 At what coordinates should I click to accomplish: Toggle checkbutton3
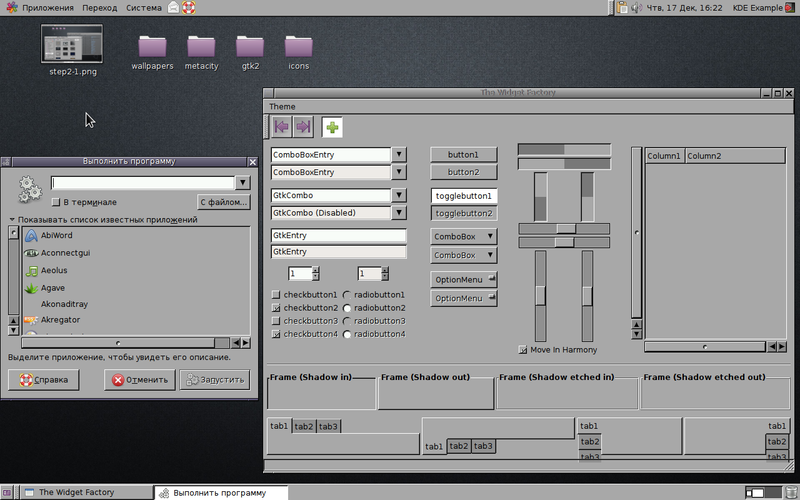tap(276, 321)
